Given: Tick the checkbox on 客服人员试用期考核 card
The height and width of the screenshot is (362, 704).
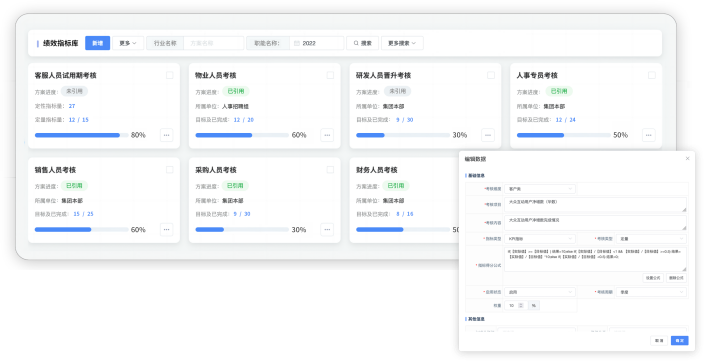Looking at the screenshot, I should point(170,75).
